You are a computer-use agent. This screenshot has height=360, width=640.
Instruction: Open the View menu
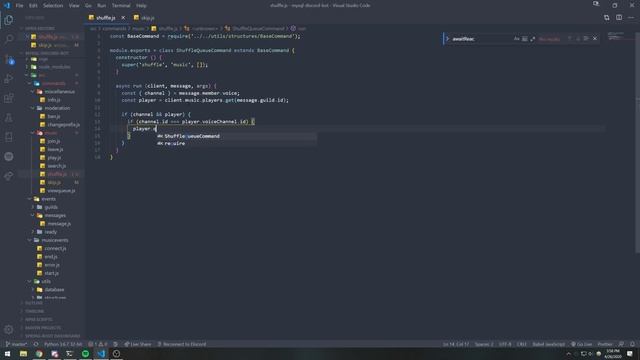tap(74, 6)
